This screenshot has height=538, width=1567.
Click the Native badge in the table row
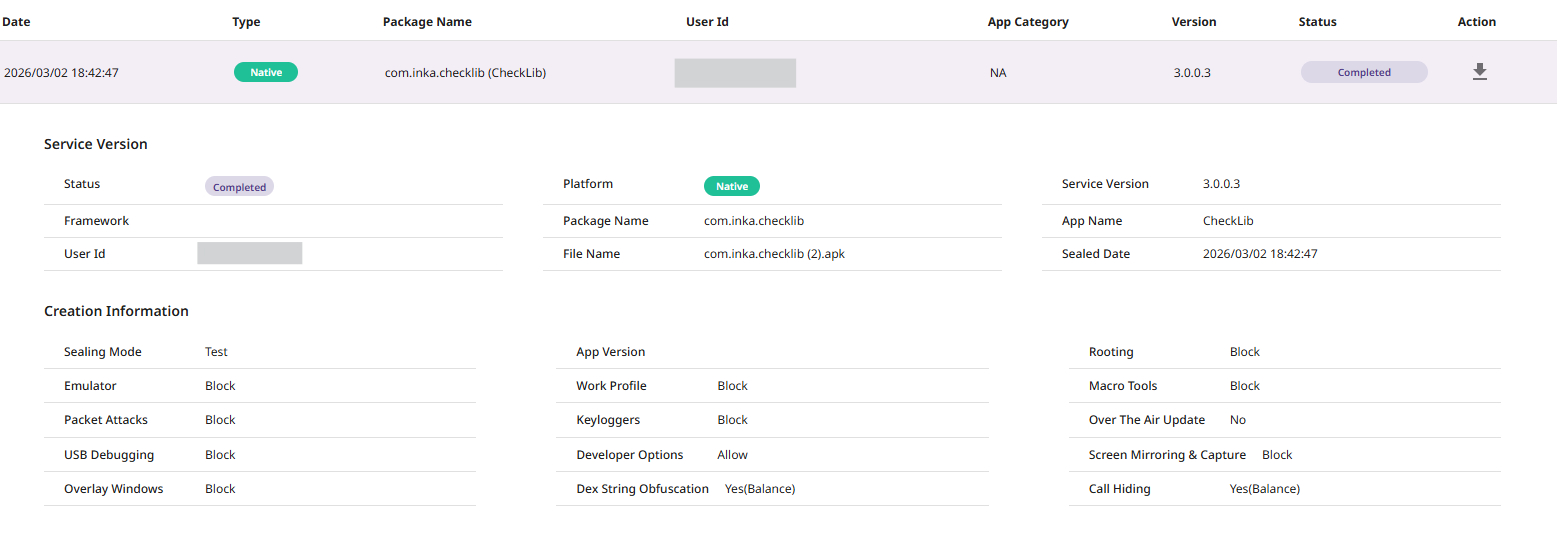[x=266, y=72]
